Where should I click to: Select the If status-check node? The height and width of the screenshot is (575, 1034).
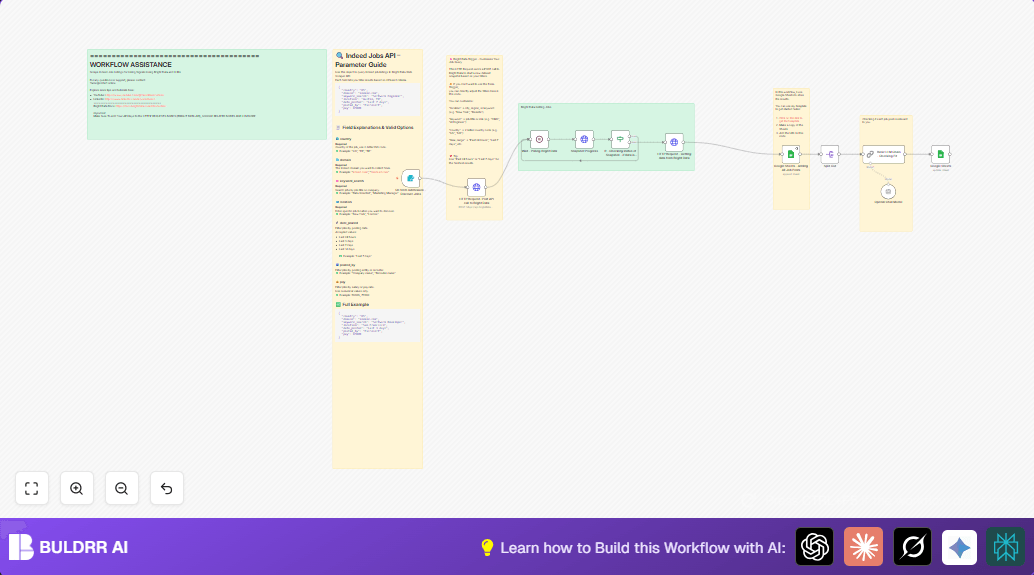tap(620, 139)
